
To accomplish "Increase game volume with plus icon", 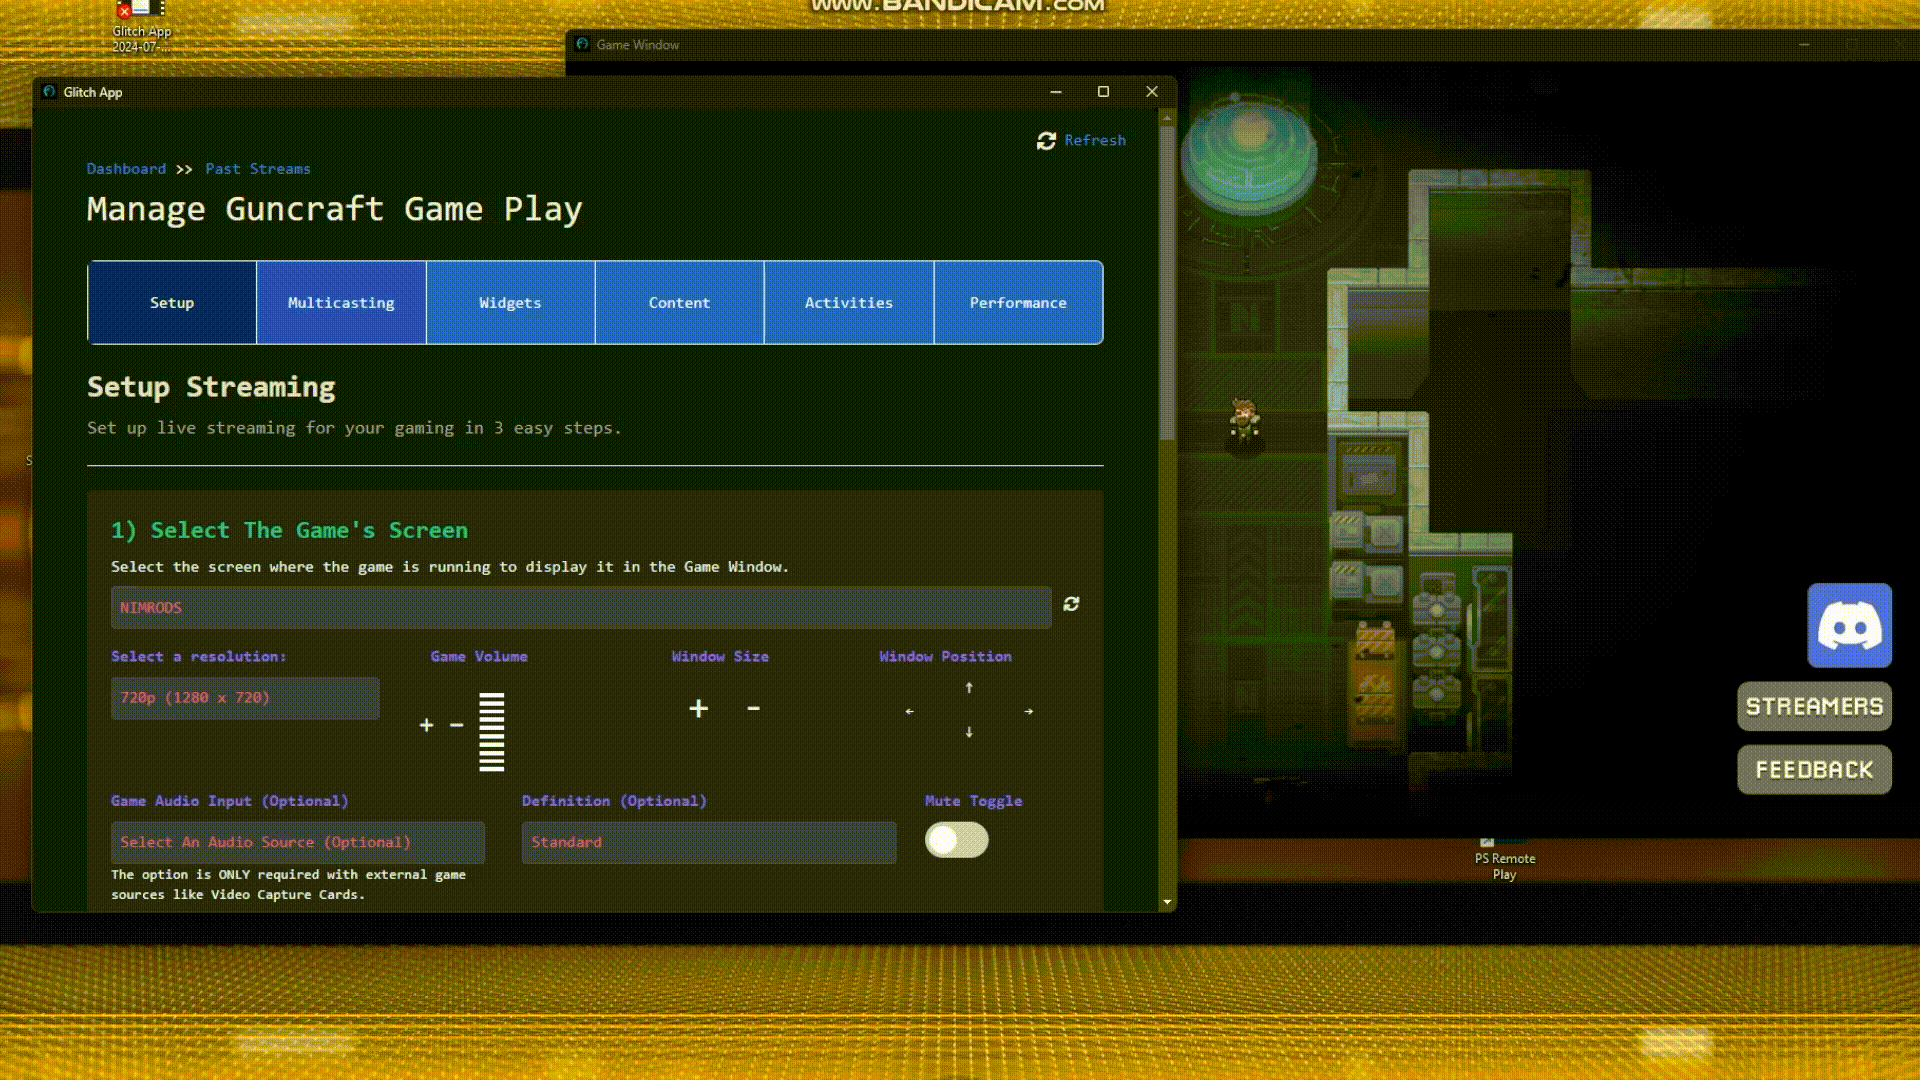I will pos(426,725).
